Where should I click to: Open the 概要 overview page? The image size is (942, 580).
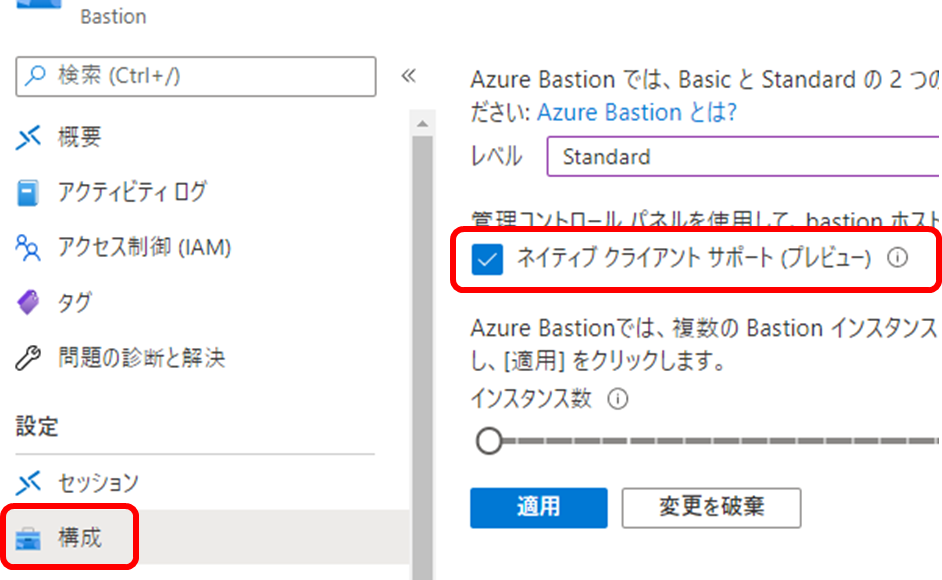(79, 138)
